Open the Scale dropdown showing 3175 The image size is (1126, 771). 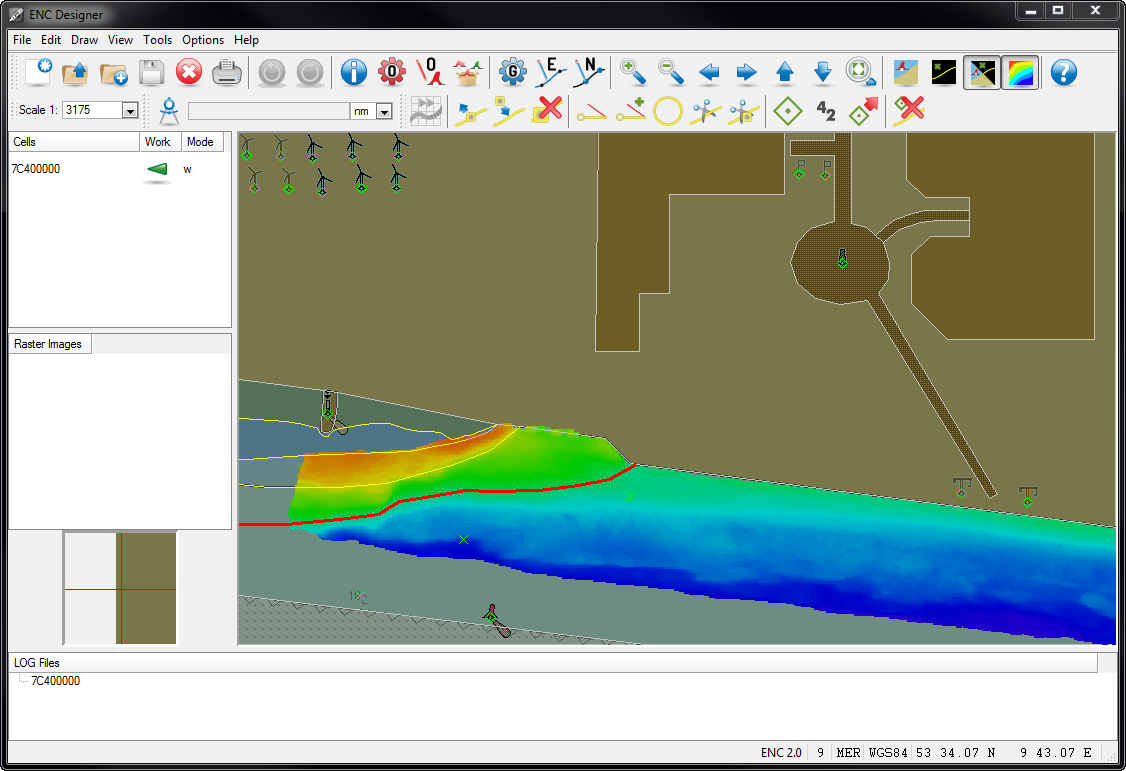[x=129, y=111]
